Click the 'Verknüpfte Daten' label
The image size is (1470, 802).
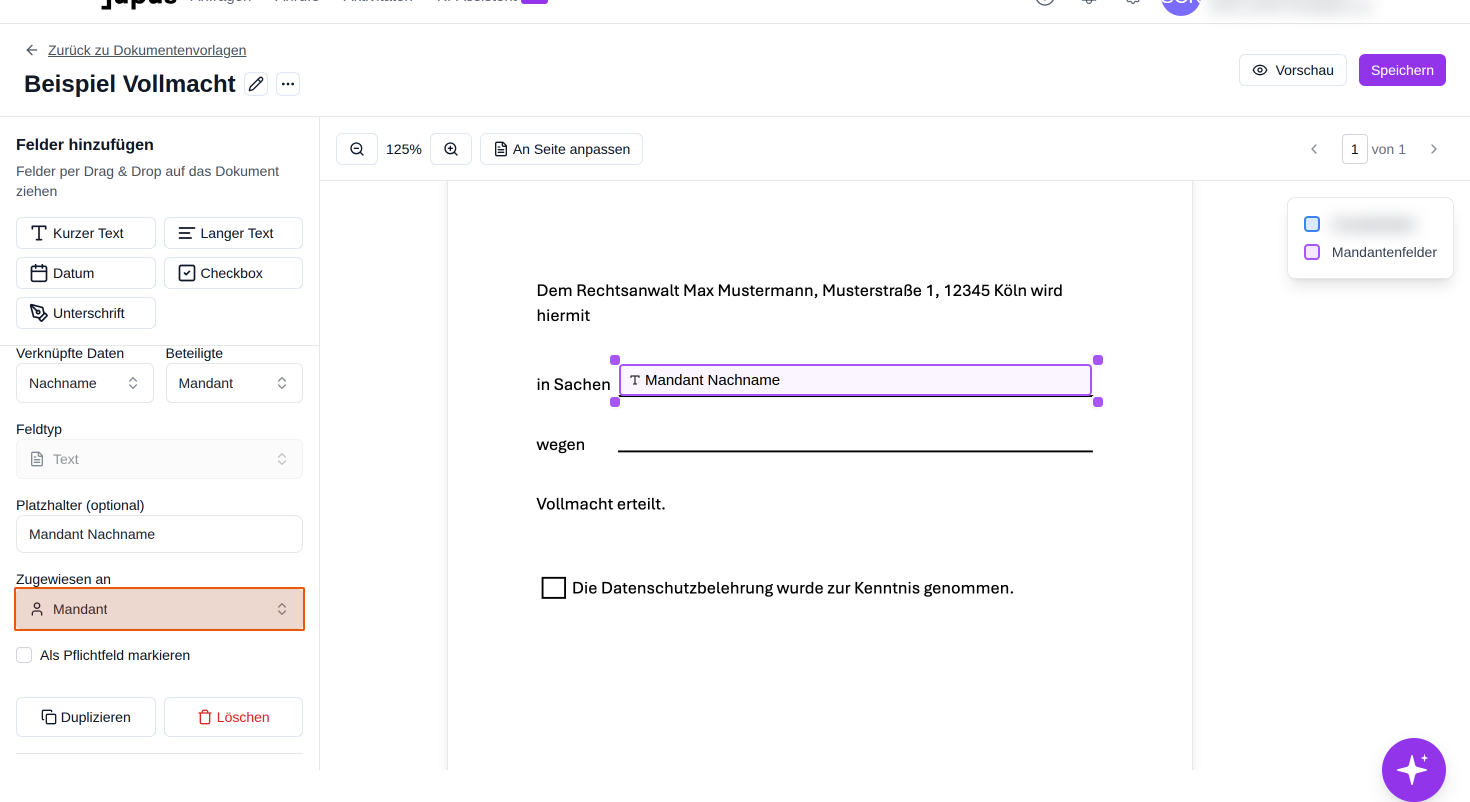click(x=70, y=353)
